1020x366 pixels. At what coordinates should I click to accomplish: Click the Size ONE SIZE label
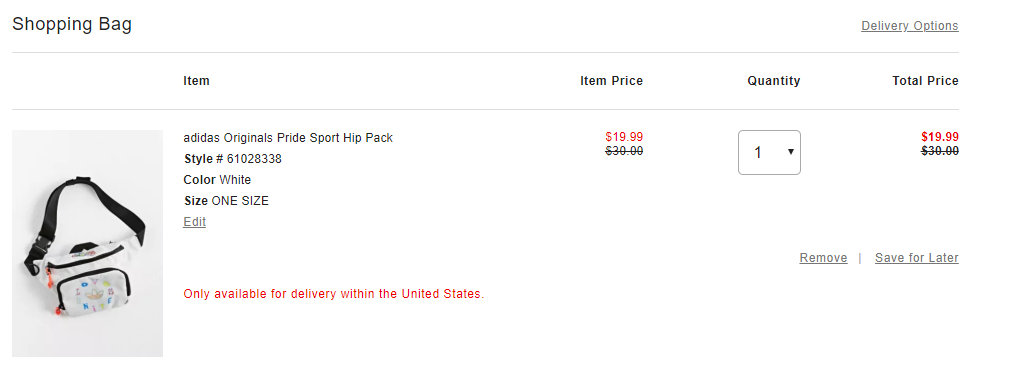coord(226,201)
